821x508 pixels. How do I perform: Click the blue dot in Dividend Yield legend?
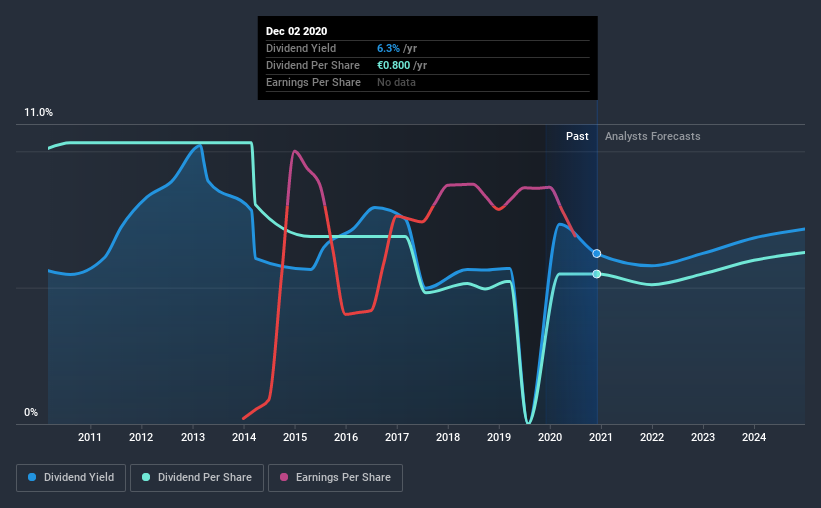point(32,477)
